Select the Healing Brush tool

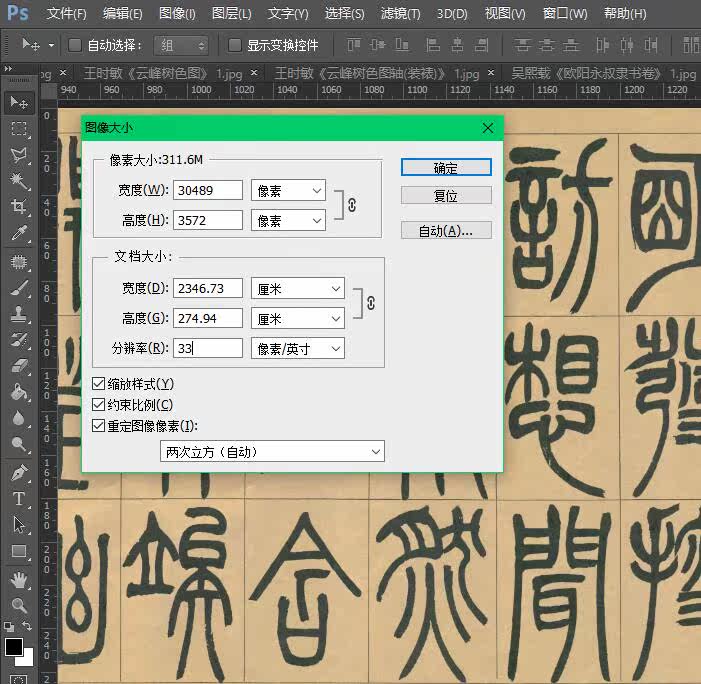19,262
